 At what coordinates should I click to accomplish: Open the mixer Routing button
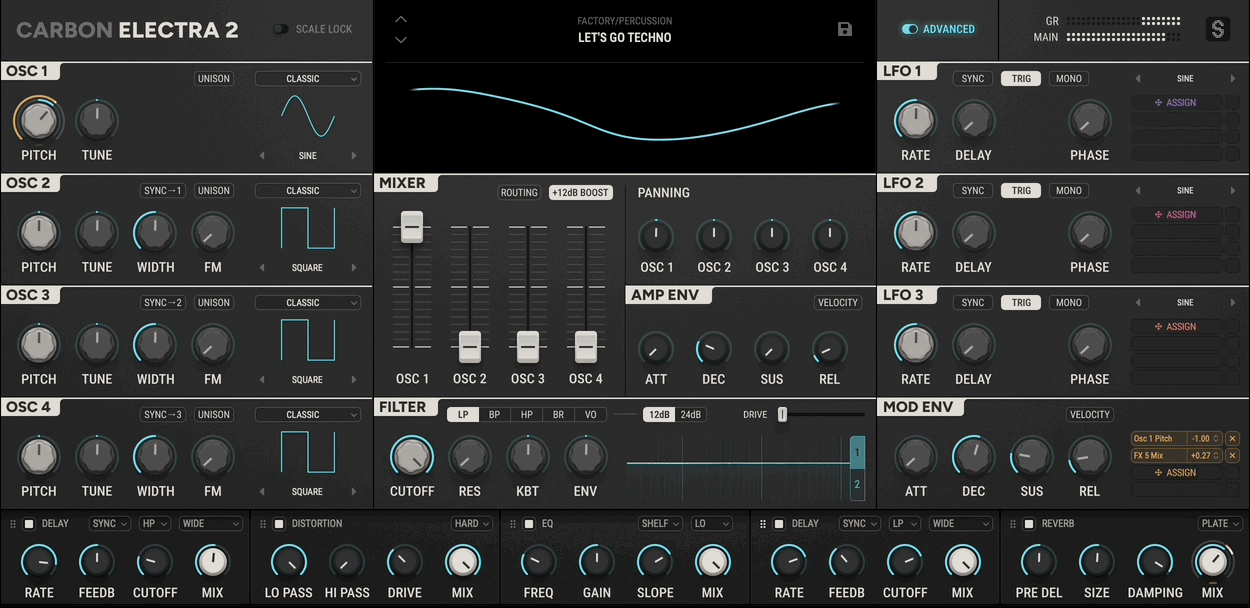click(x=519, y=193)
